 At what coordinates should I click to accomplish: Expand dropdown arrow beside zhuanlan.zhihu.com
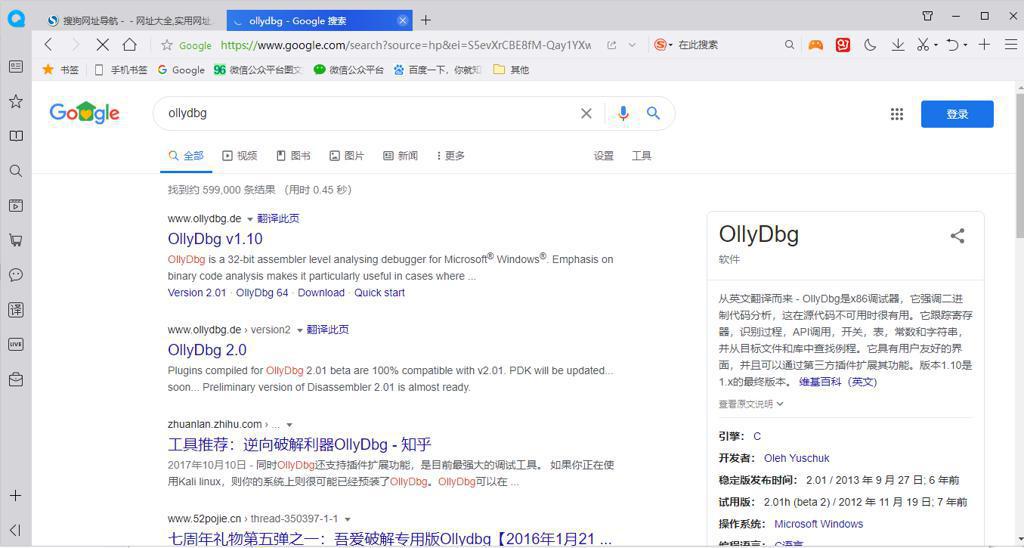pos(289,425)
